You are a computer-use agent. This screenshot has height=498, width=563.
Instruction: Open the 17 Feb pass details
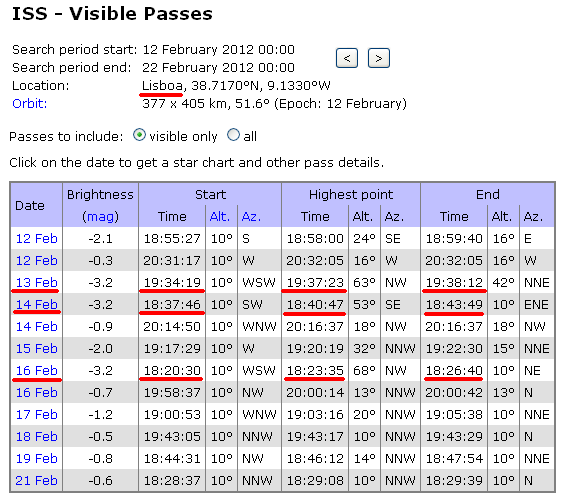36,415
